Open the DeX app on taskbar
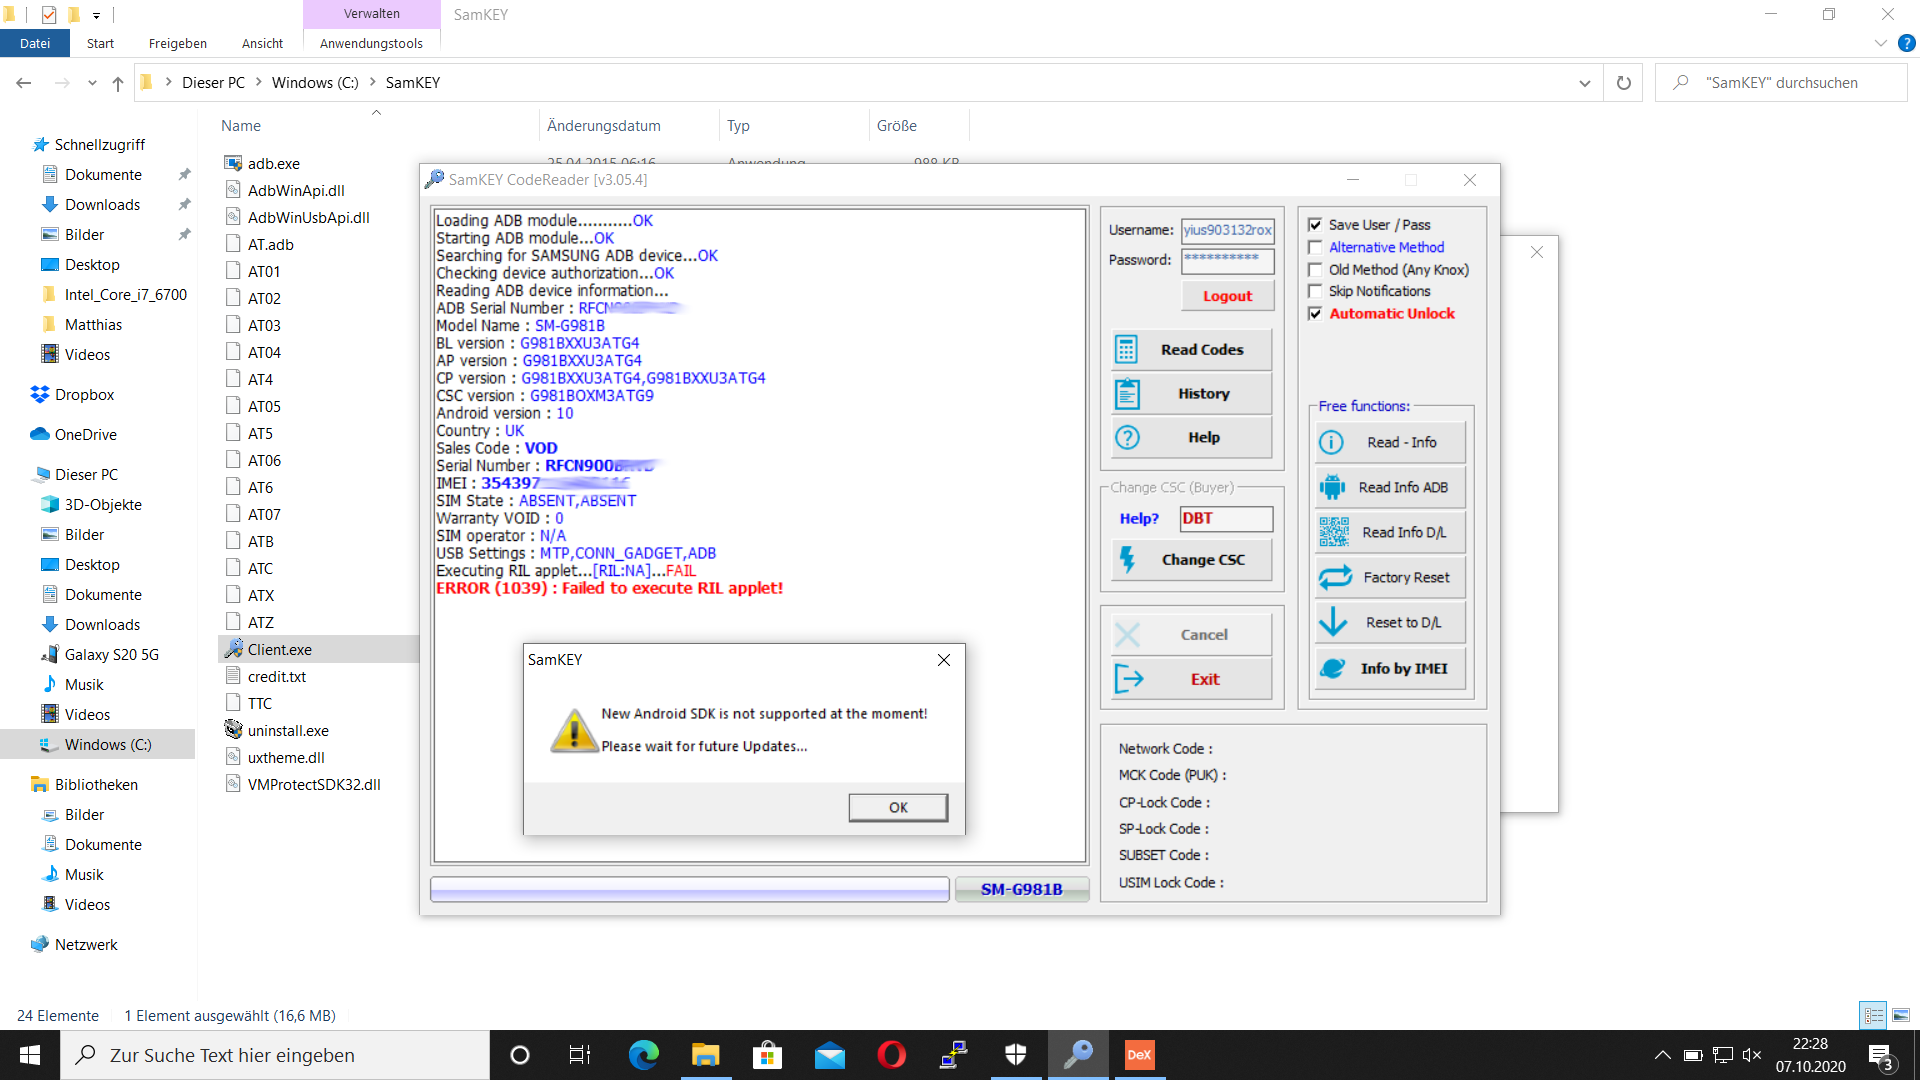The image size is (1920, 1080). [x=1139, y=1055]
